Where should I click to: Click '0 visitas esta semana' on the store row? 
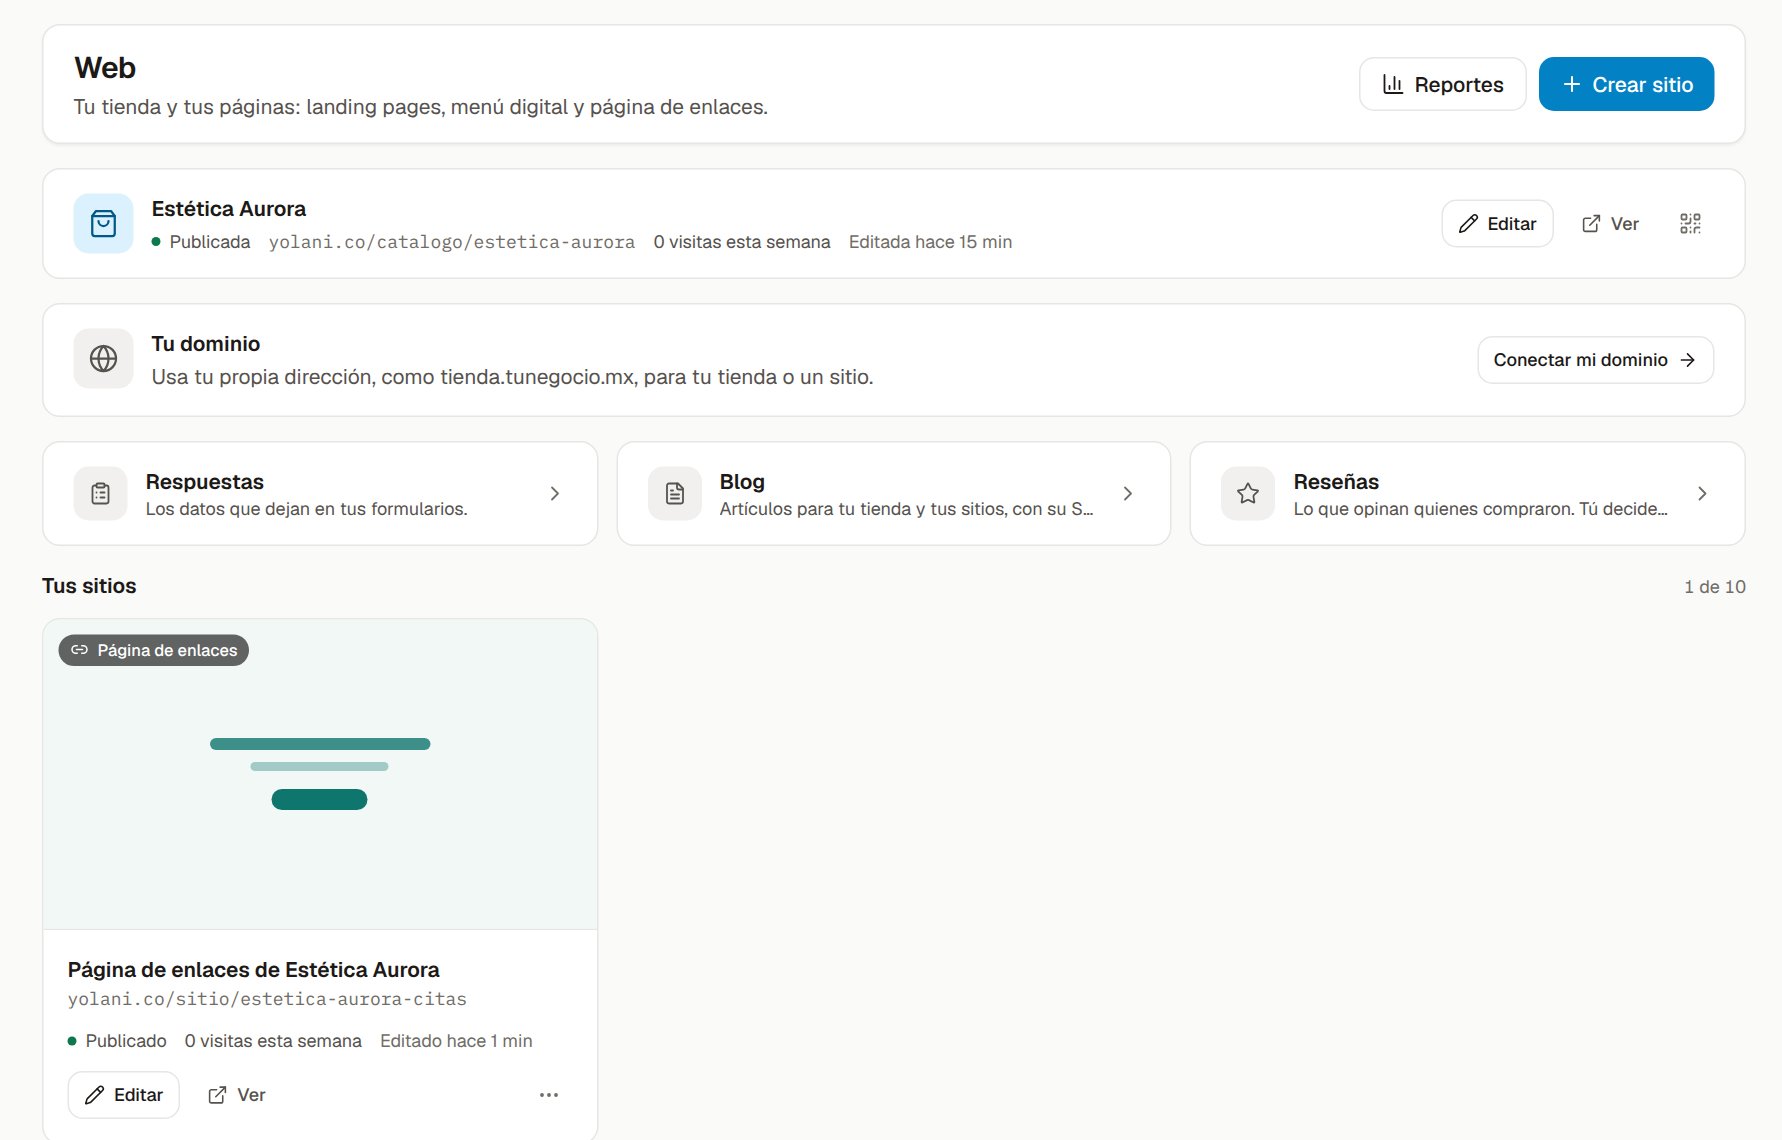click(x=742, y=242)
